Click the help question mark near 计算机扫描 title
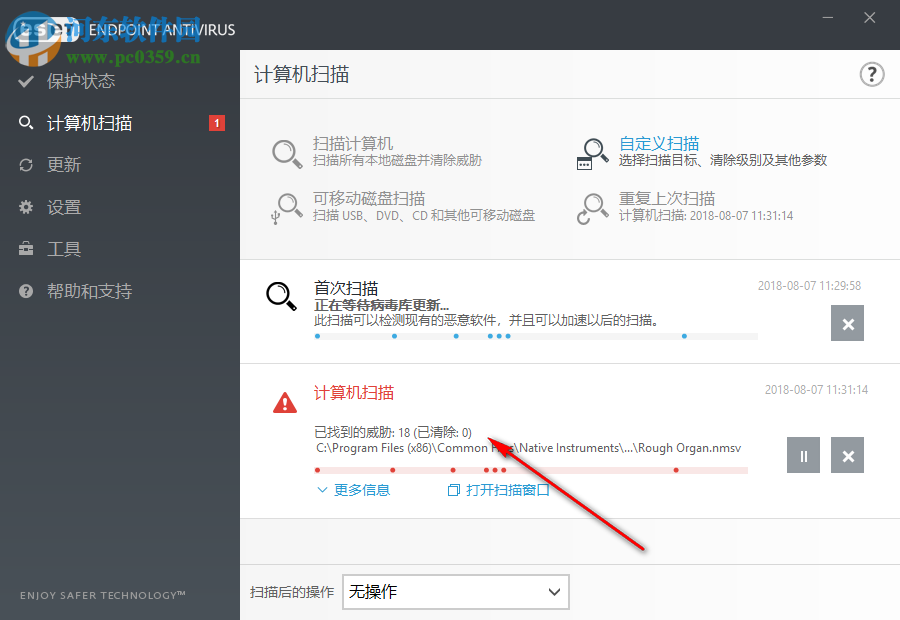 click(871, 74)
